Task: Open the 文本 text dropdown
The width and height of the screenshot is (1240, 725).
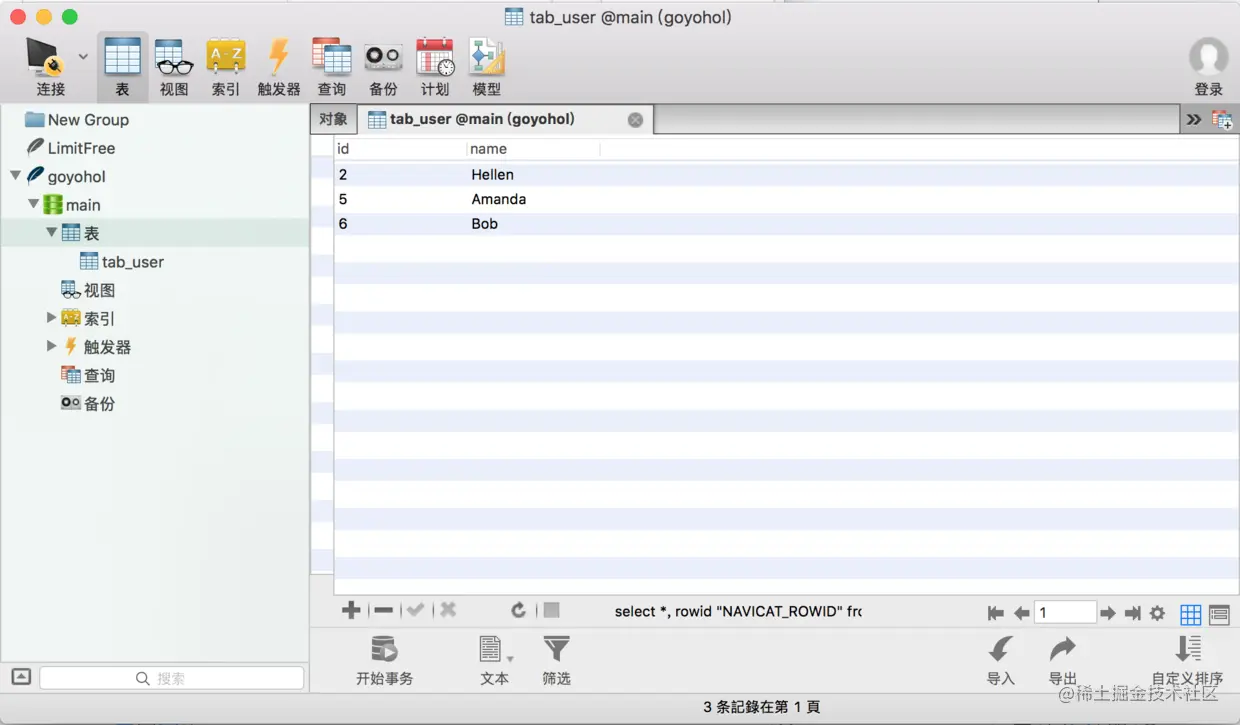Action: 495,660
